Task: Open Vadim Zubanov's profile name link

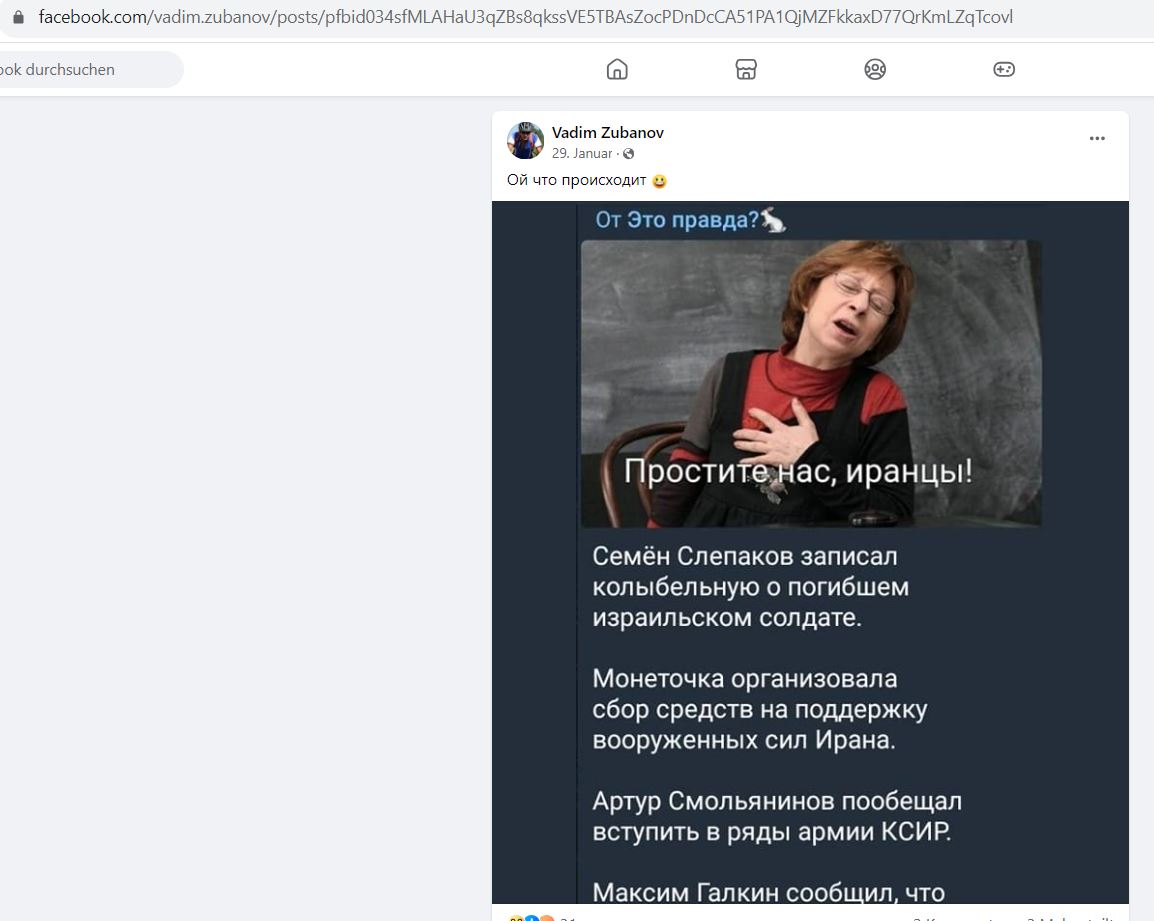Action: click(x=608, y=133)
